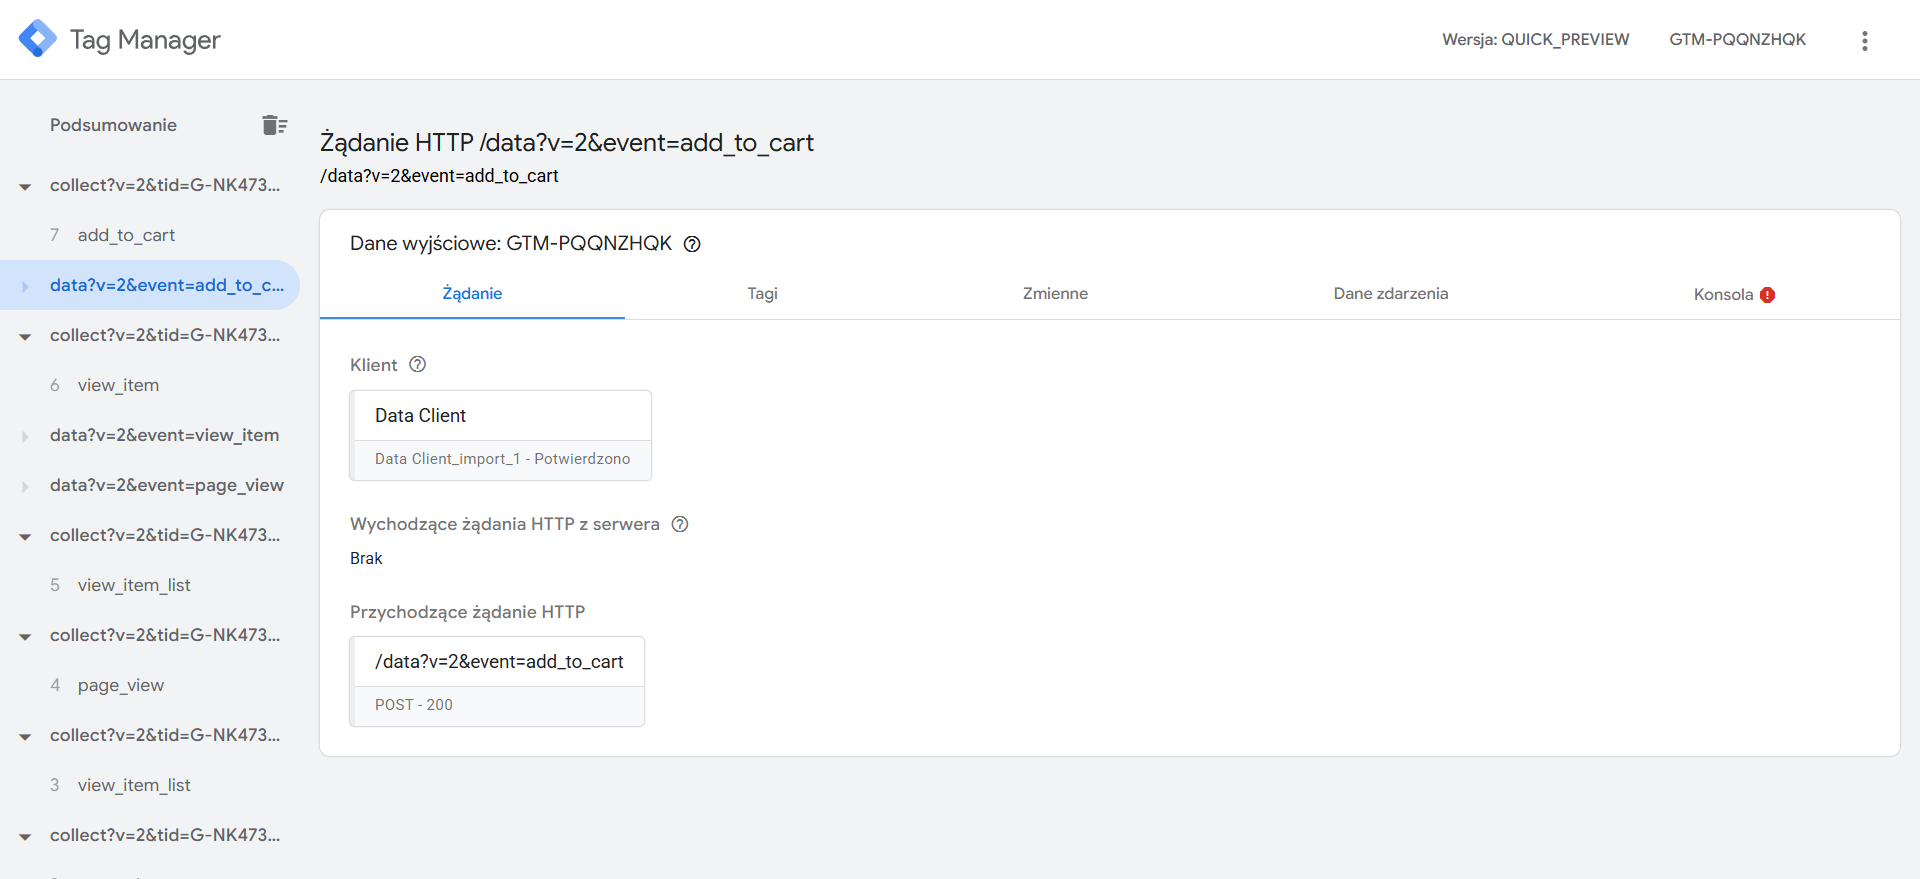Open help icon next to Dane wyjściowe
This screenshot has height=879, width=1920.
click(692, 244)
